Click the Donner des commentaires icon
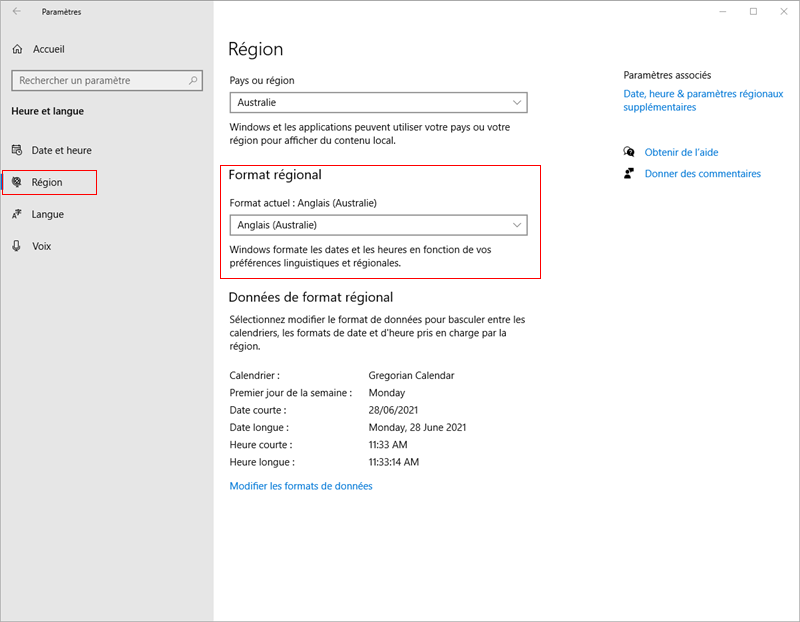 pyautogui.click(x=629, y=173)
